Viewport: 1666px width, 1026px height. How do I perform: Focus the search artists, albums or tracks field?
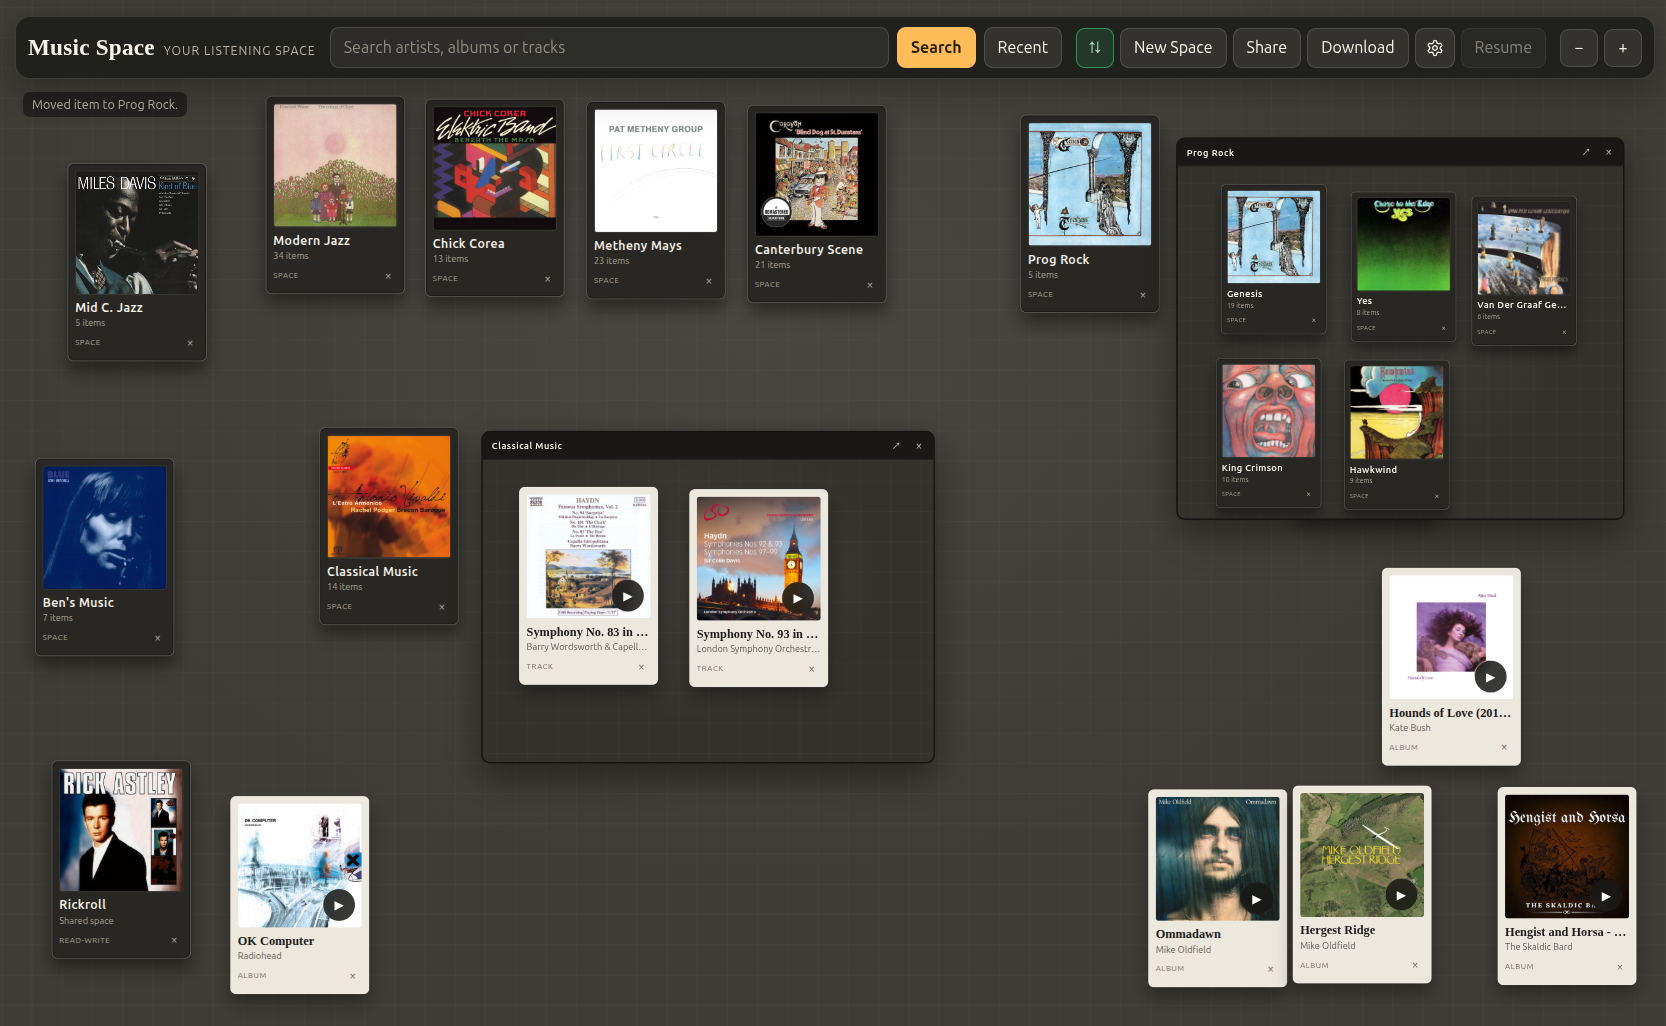609,48
